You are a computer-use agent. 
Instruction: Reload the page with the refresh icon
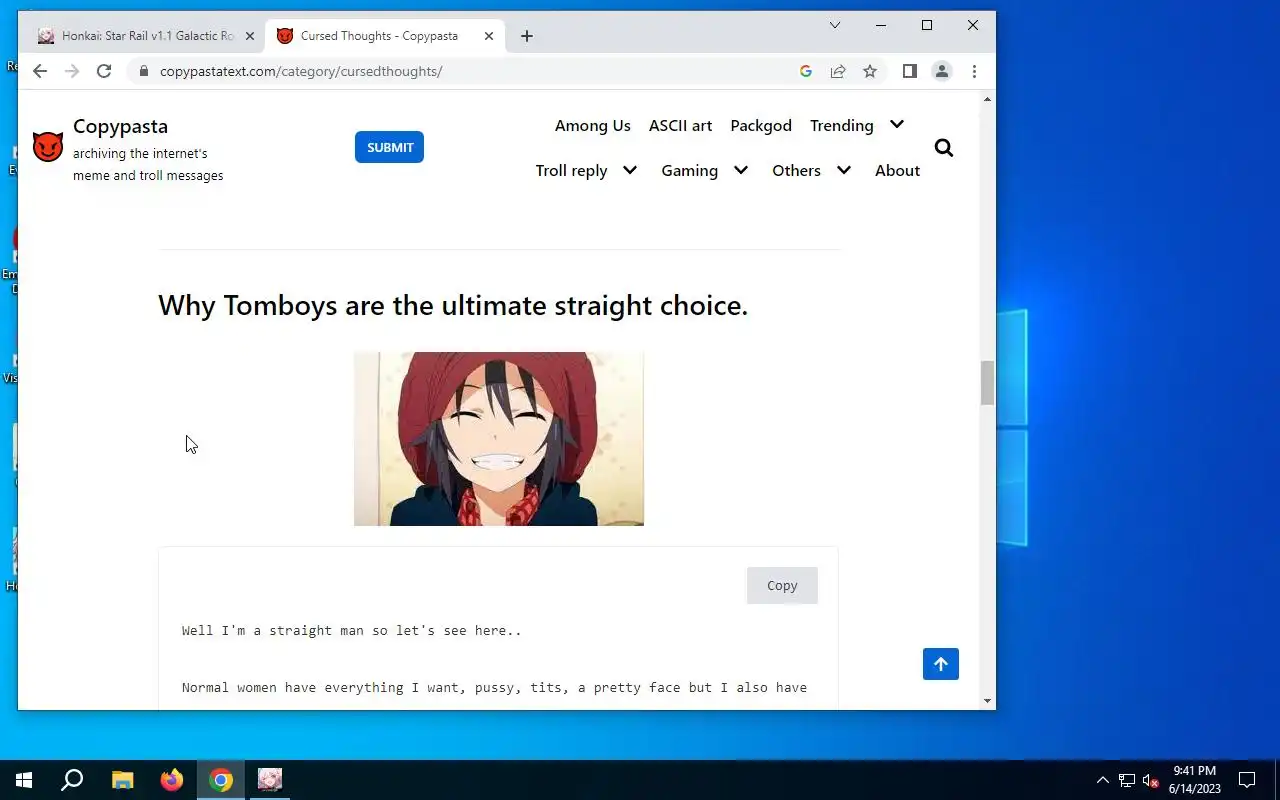(104, 71)
